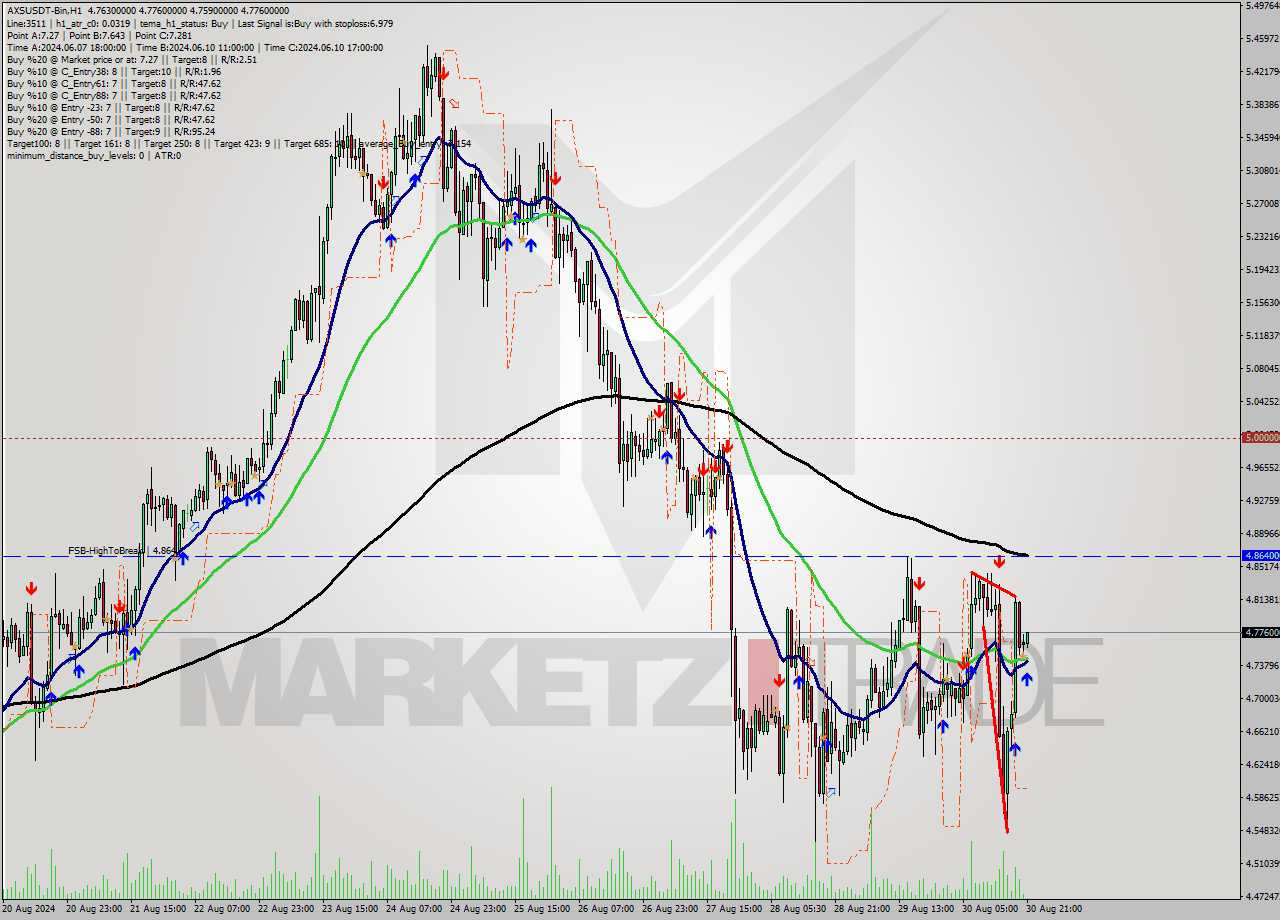Click the 'minimum_distance_buy_levels: 0' line
This screenshot has height=920, width=1280.
tap(93, 155)
